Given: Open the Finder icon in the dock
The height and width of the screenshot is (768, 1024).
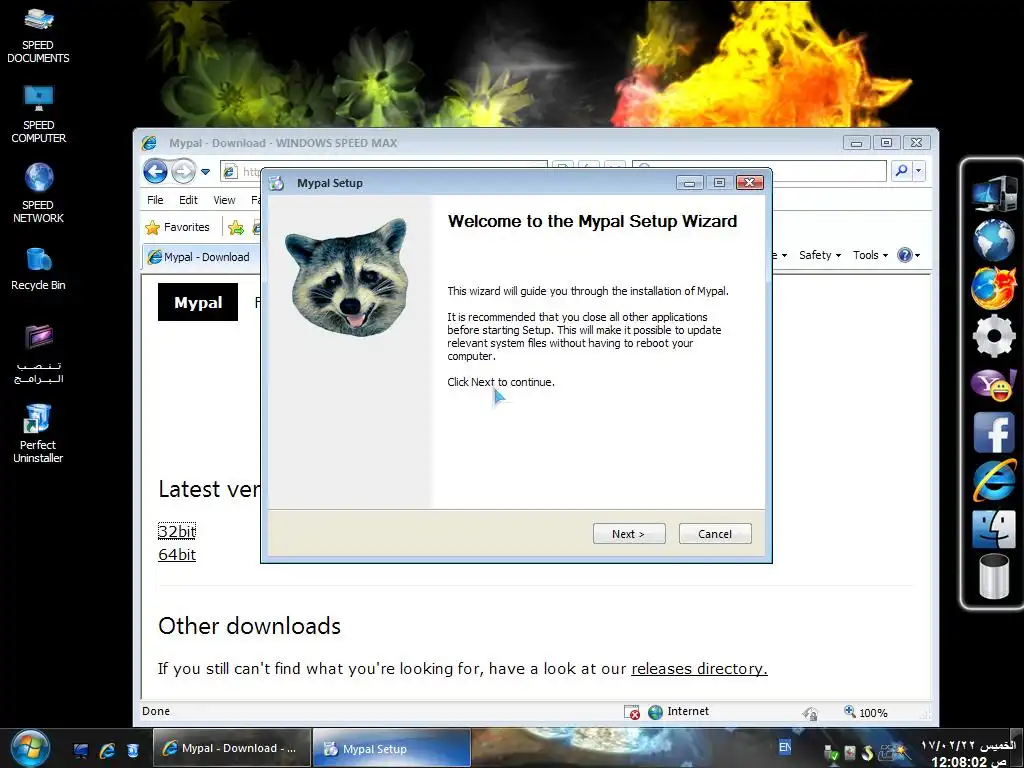Looking at the screenshot, I should 993,528.
